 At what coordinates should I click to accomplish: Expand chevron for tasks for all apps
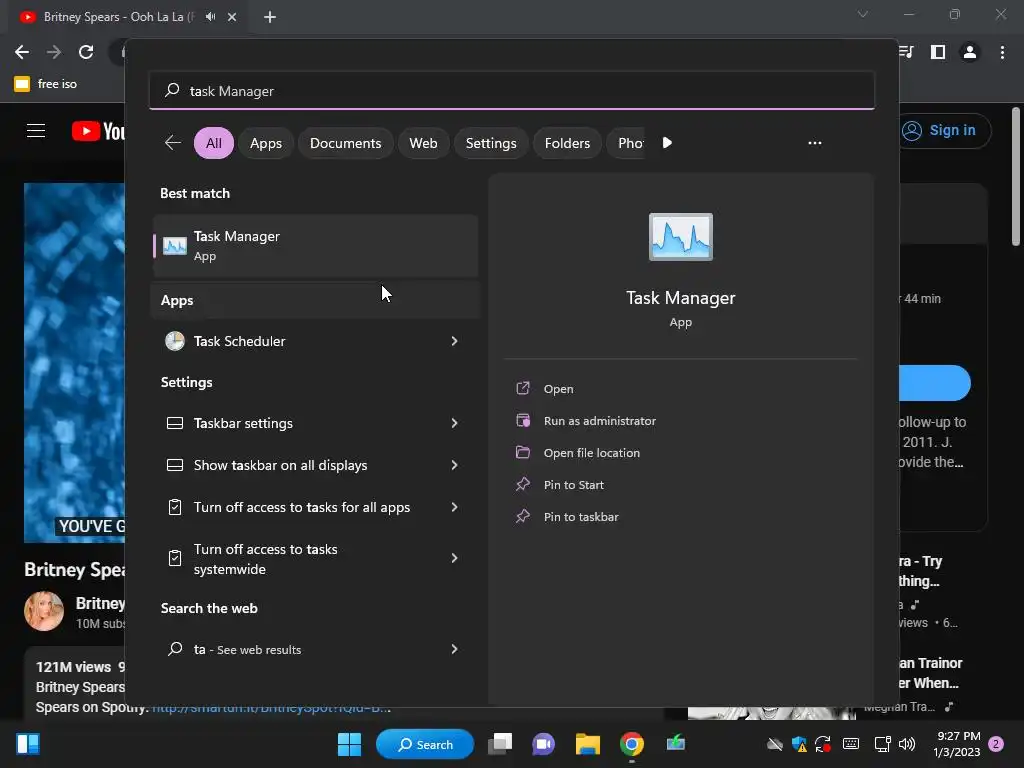tap(455, 507)
